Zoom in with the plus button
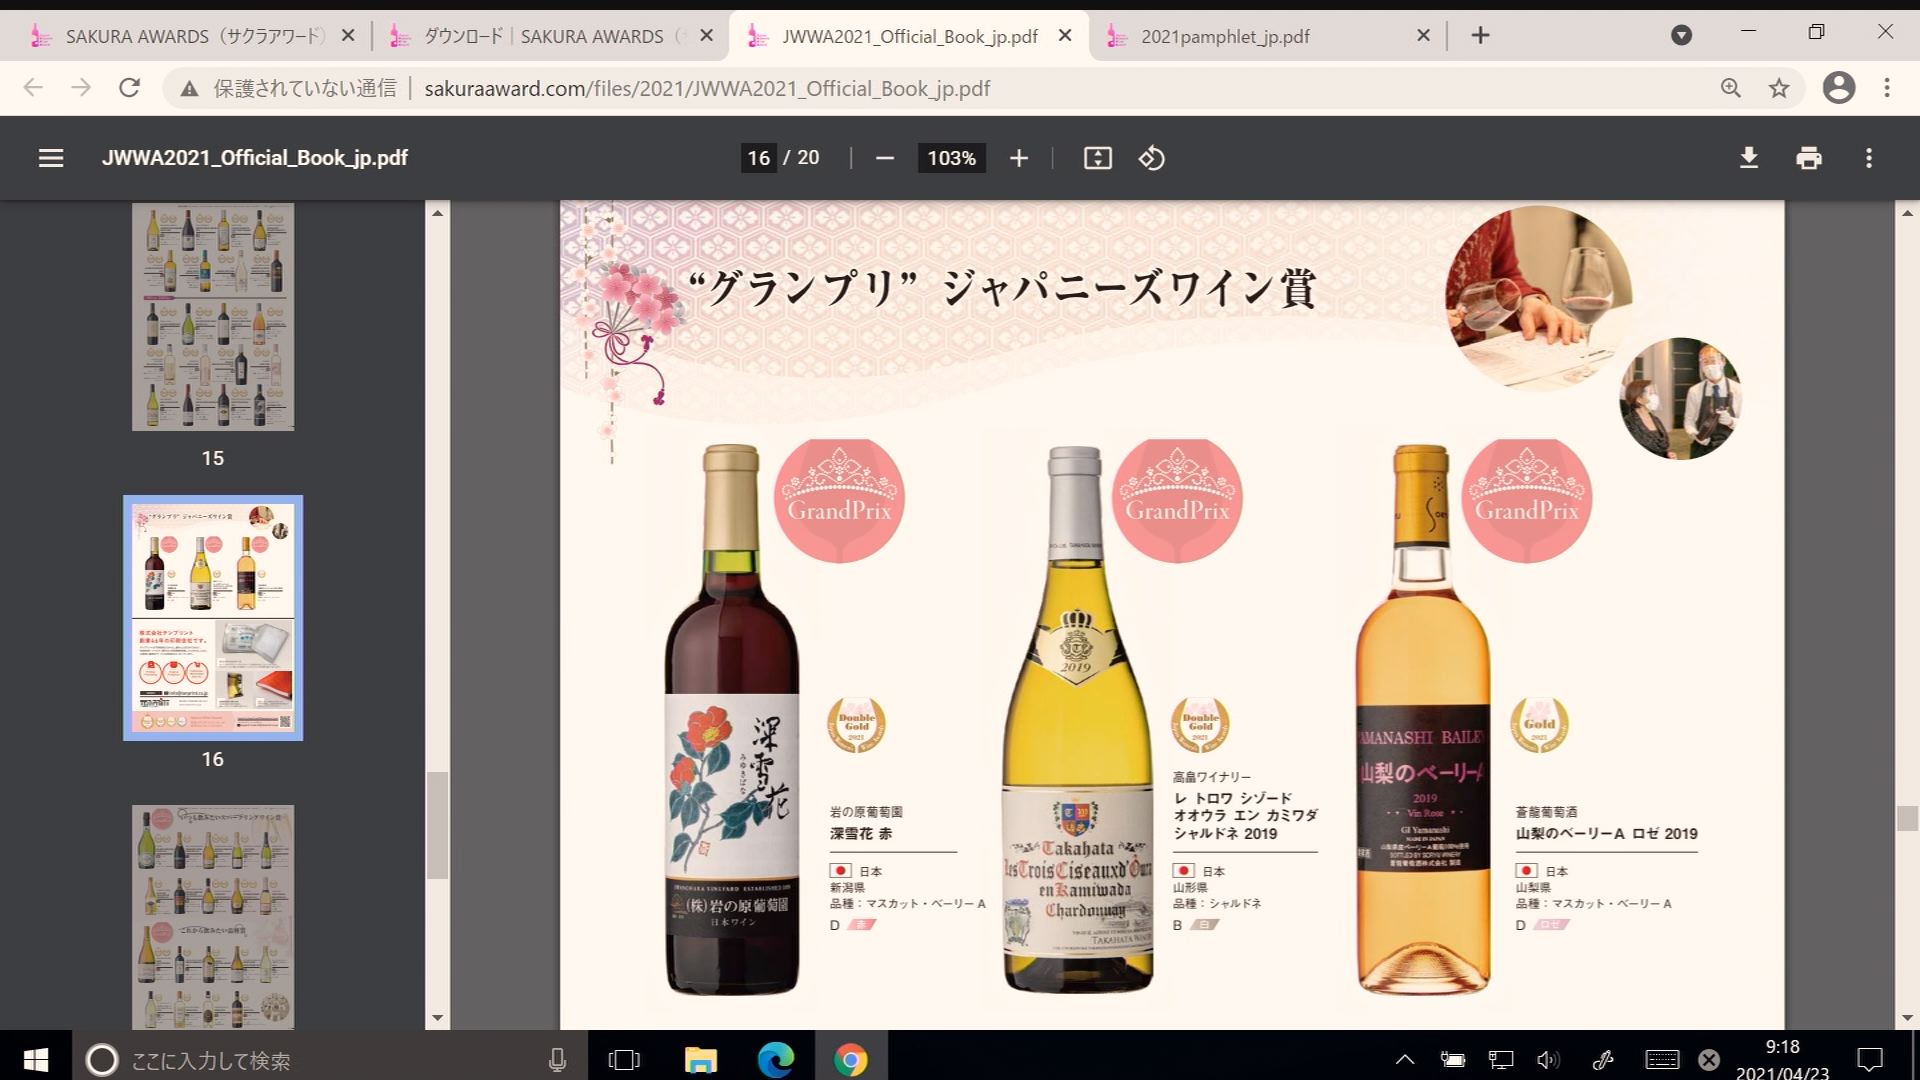1920x1080 pixels. (1018, 158)
